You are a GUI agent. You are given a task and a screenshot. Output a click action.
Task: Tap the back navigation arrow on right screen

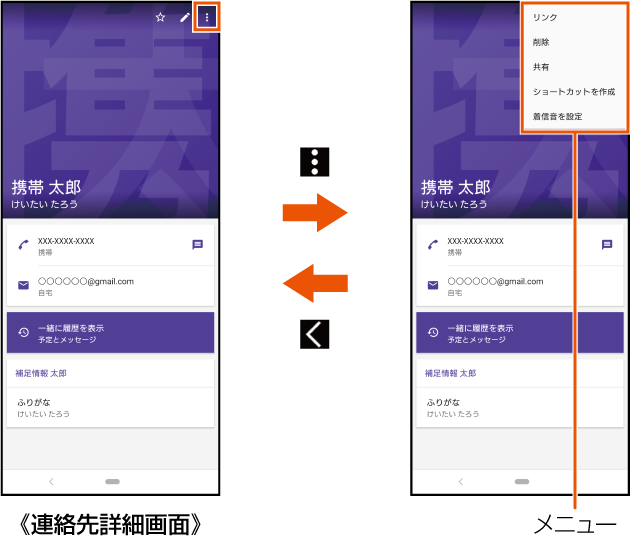pos(461,481)
